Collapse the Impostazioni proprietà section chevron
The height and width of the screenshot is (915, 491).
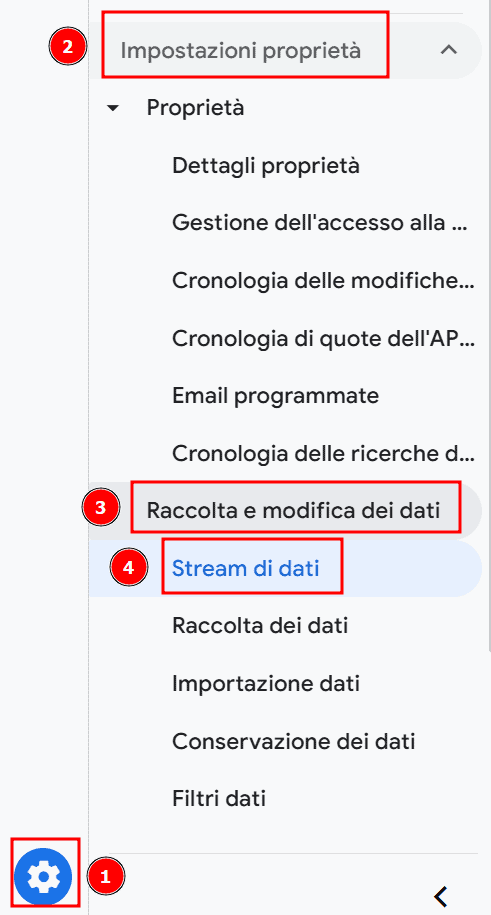[x=448, y=50]
